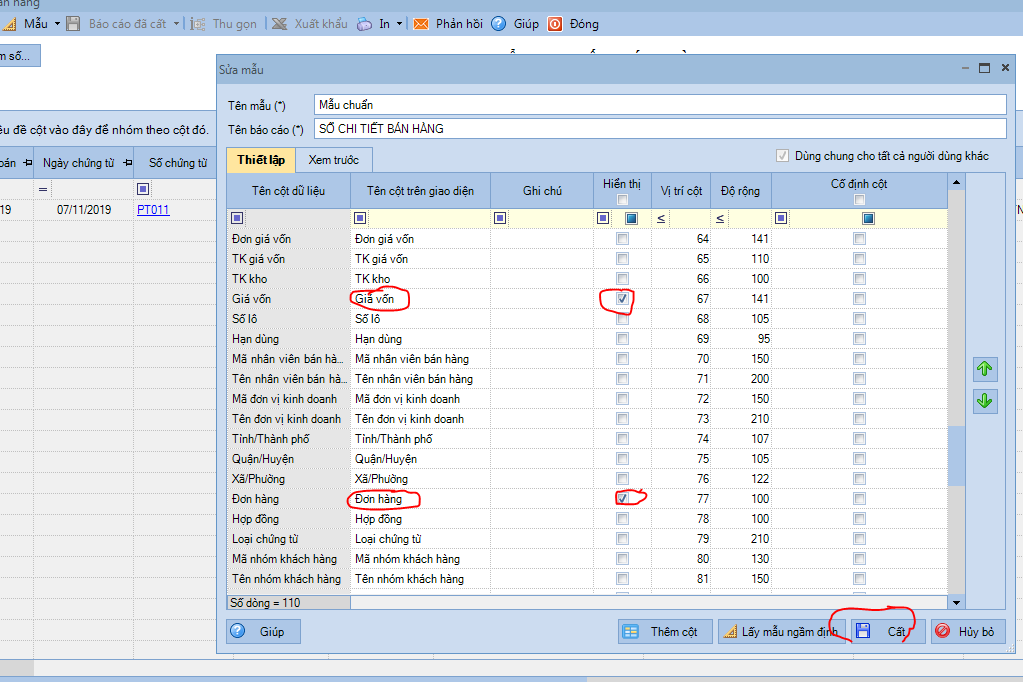Viewport: 1023px width, 682px height.
Task: Click the green move down arrow icon
Action: pyautogui.click(x=985, y=401)
